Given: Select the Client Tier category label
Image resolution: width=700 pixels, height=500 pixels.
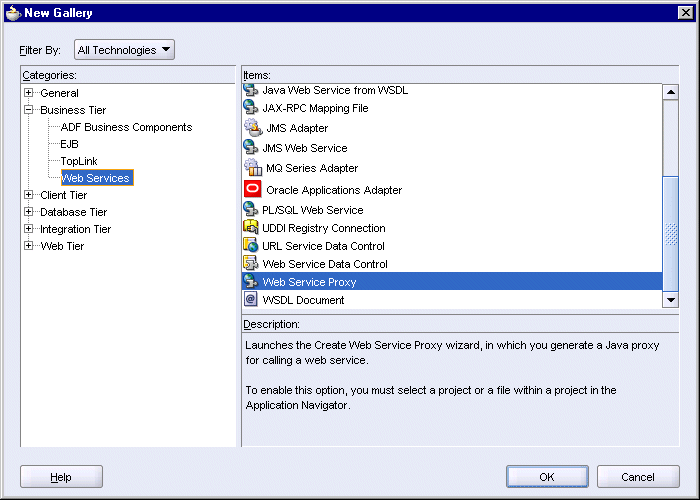Looking at the screenshot, I should click(x=63, y=195).
